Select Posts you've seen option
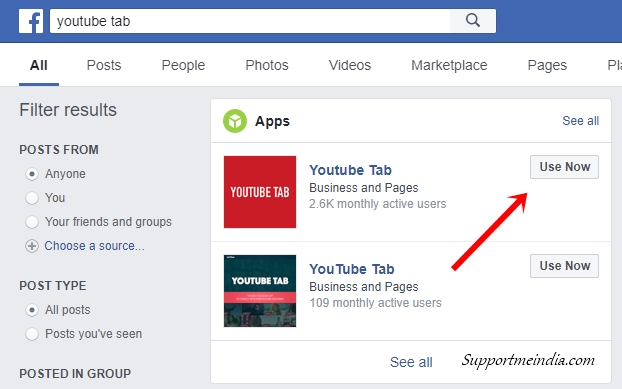Image resolution: width=622 pixels, height=389 pixels. tap(32, 334)
